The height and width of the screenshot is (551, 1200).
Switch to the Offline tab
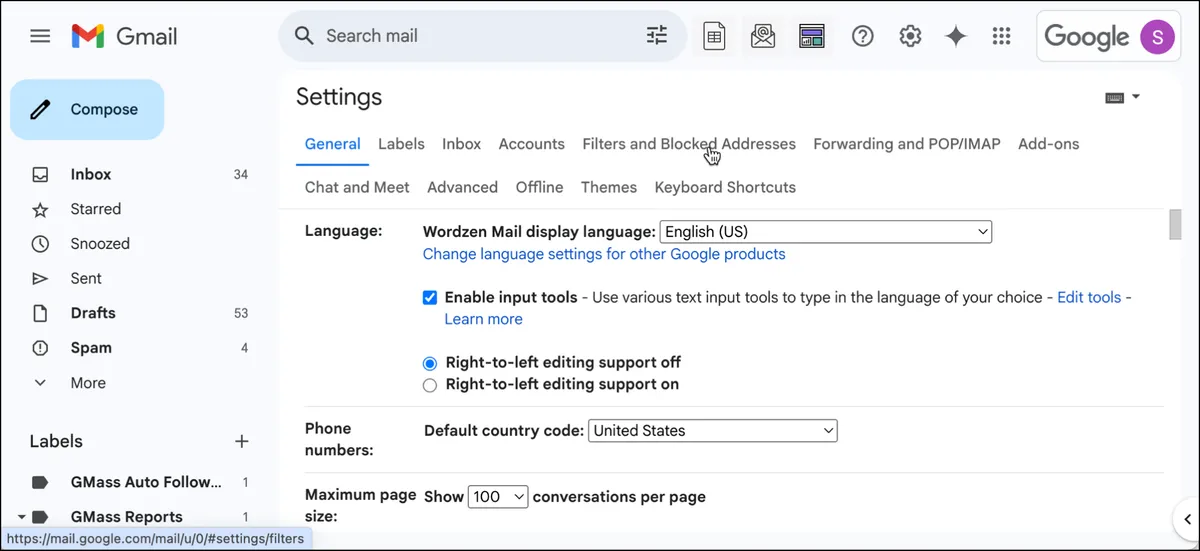tap(539, 187)
